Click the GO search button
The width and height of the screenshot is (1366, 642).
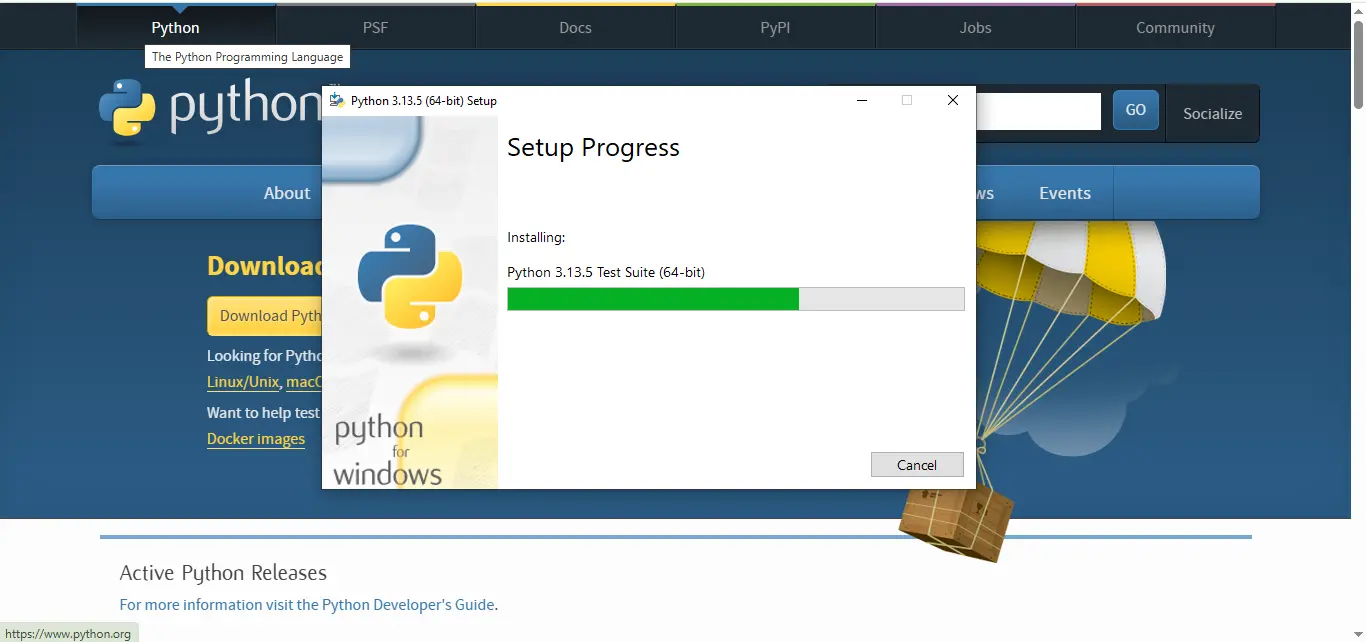pyautogui.click(x=1136, y=110)
